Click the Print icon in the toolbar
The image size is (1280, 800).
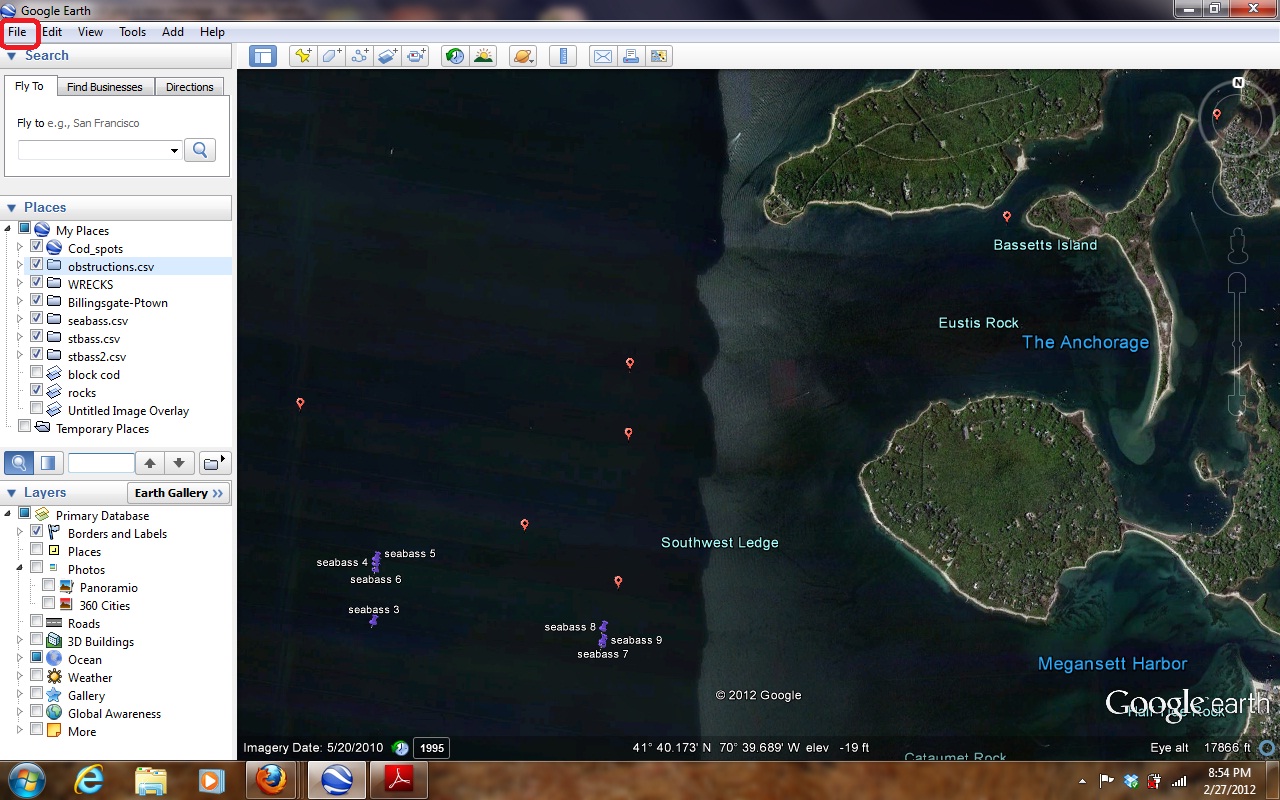[631, 56]
